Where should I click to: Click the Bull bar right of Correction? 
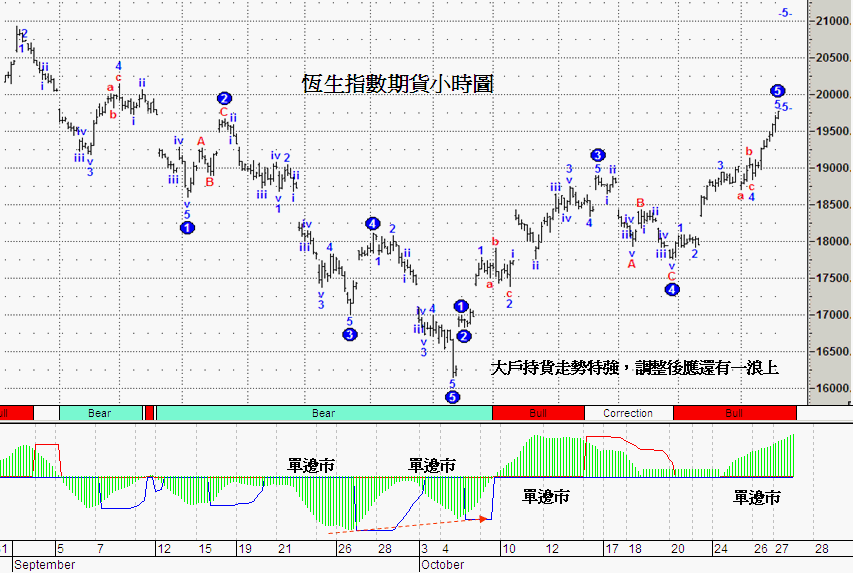tap(734, 413)
